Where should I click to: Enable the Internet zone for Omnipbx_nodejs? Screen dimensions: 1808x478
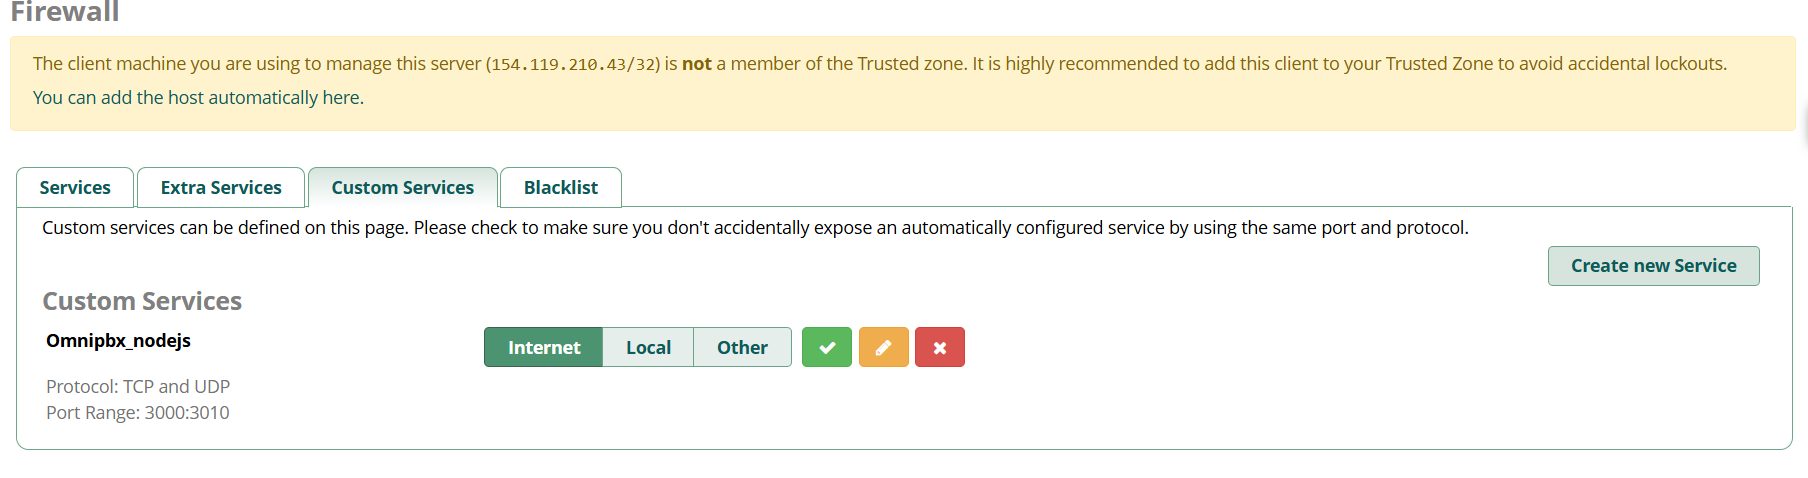coord(543,347)
